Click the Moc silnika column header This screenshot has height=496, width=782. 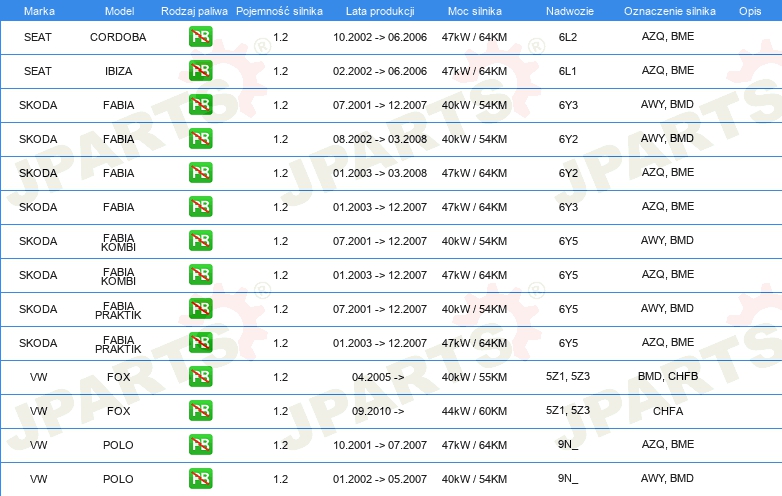pyautogui.click(x=474, y=10)
